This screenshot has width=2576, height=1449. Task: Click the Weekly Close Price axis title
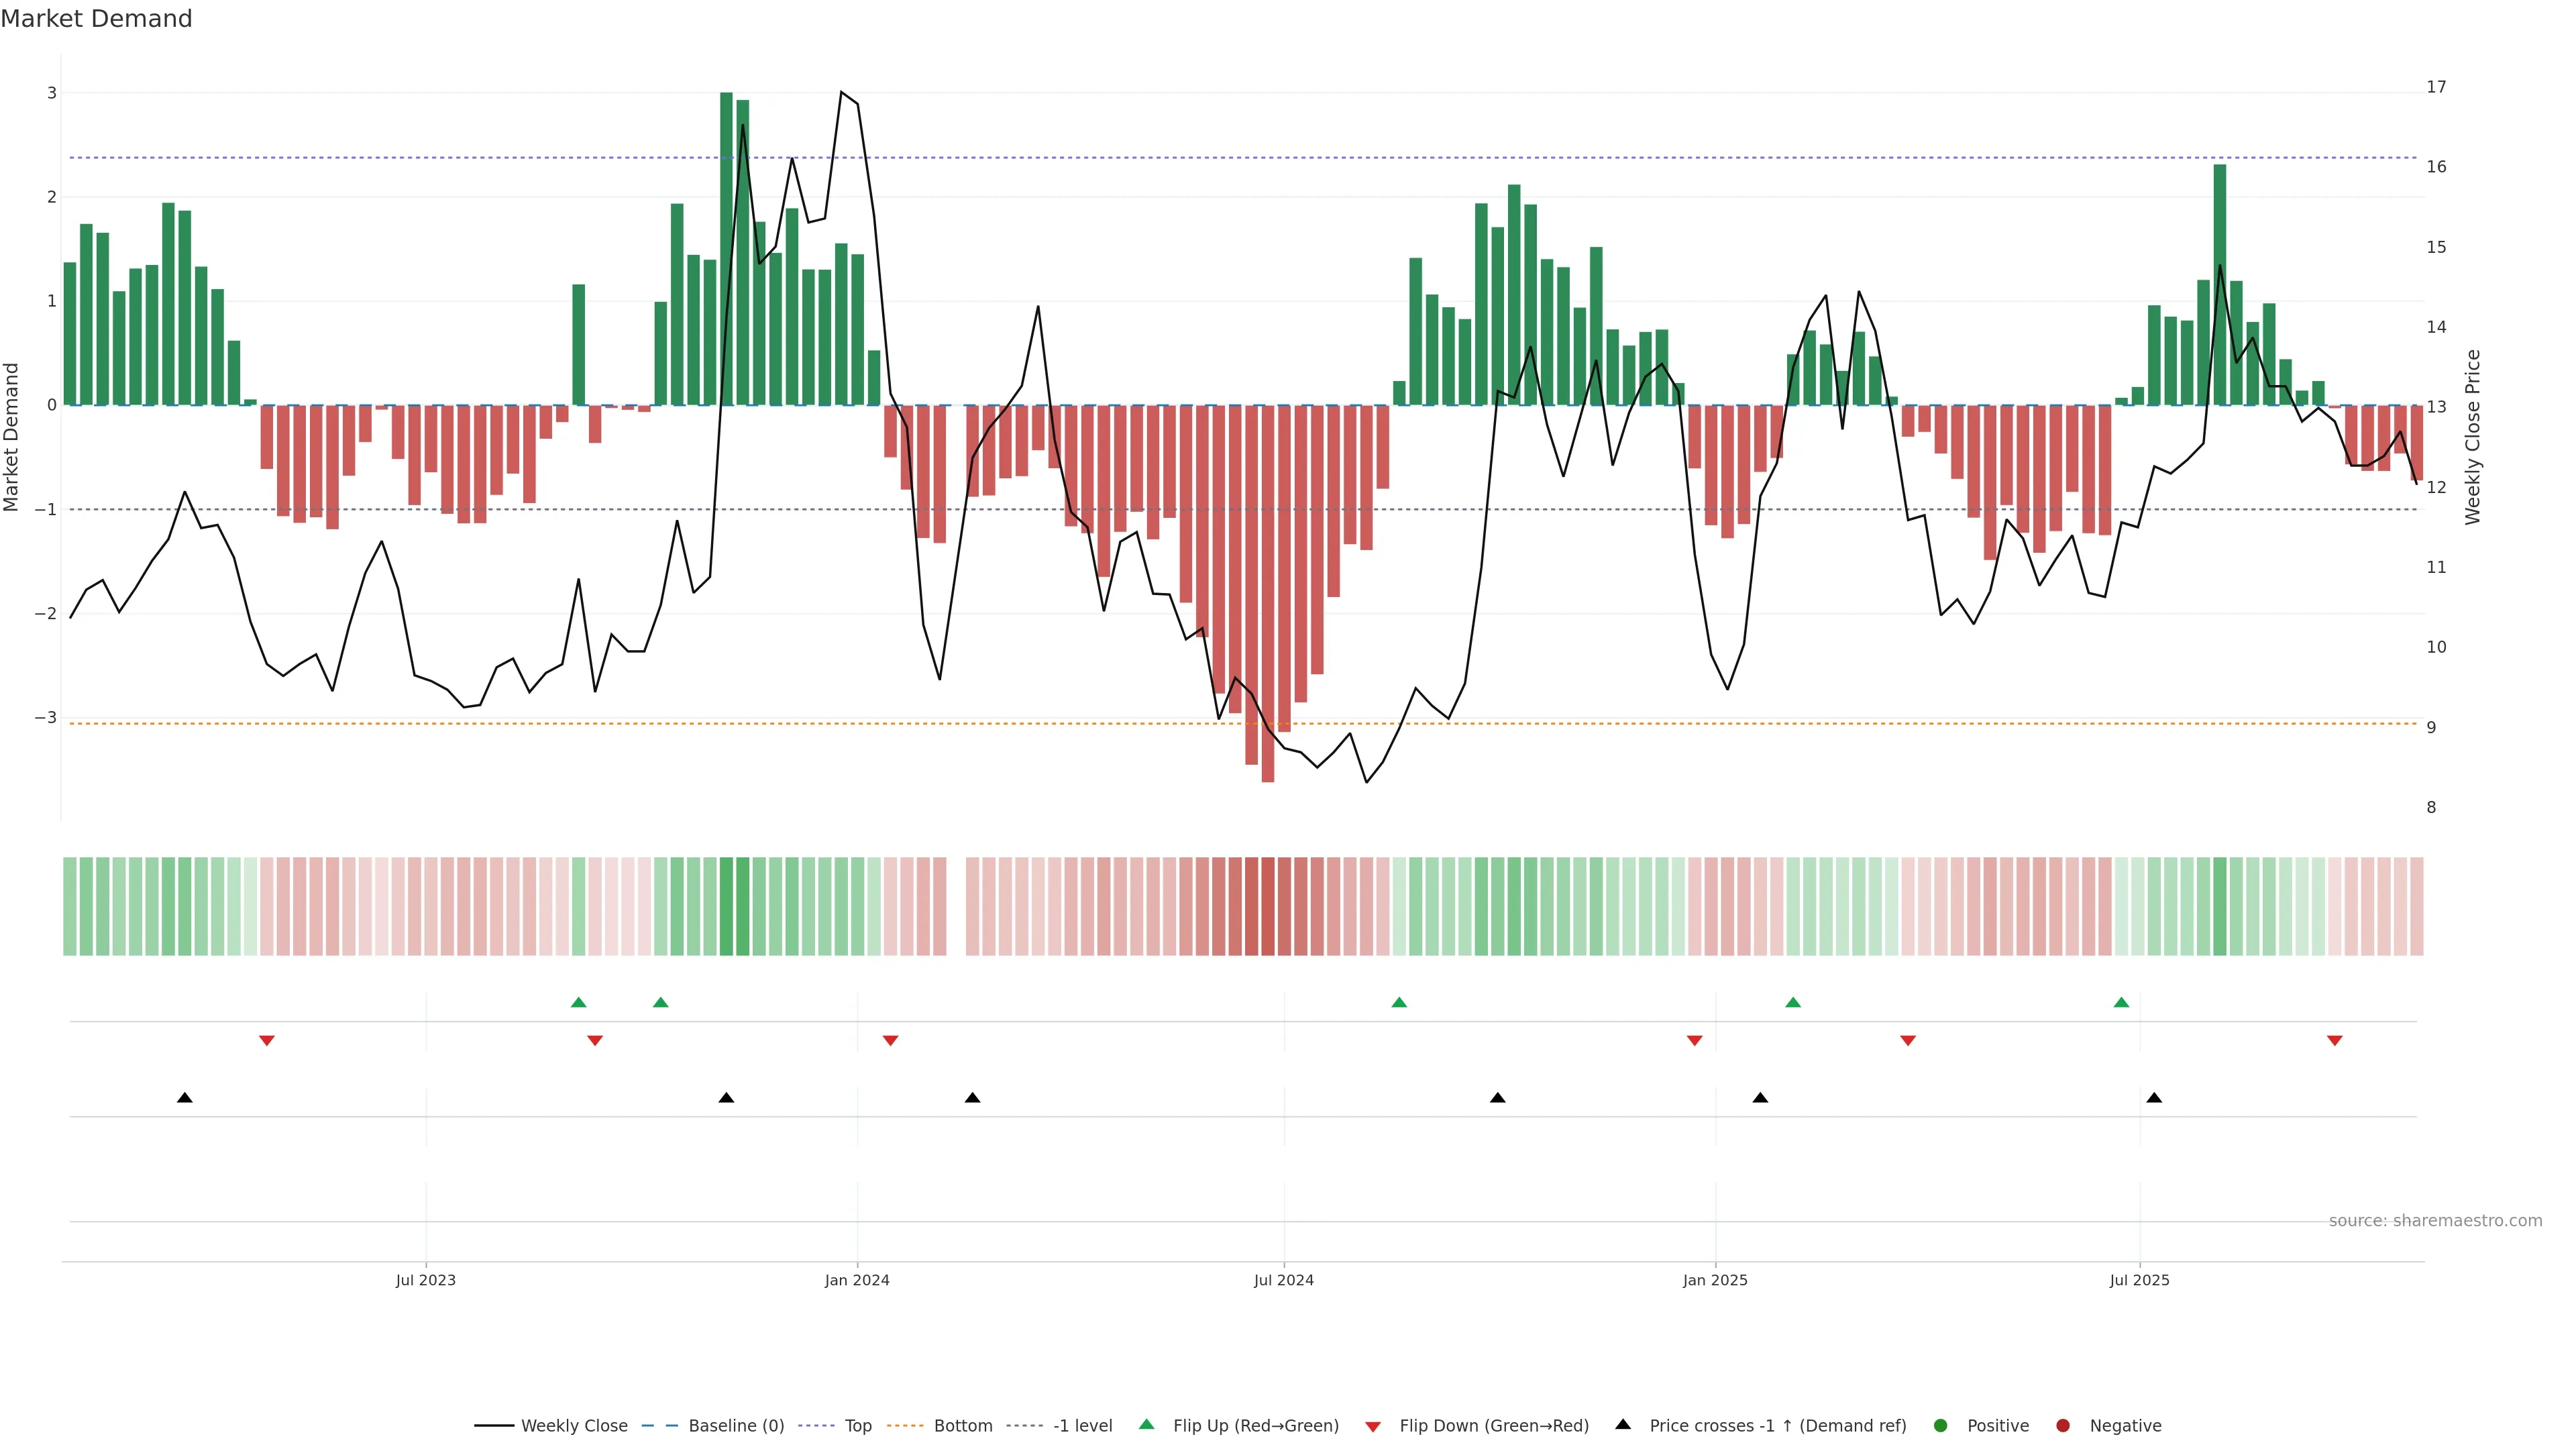2472,437
